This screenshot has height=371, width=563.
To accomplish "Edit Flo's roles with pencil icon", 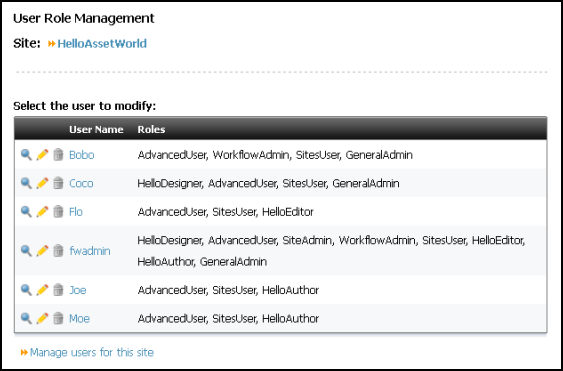I will [x=42, y=212].
